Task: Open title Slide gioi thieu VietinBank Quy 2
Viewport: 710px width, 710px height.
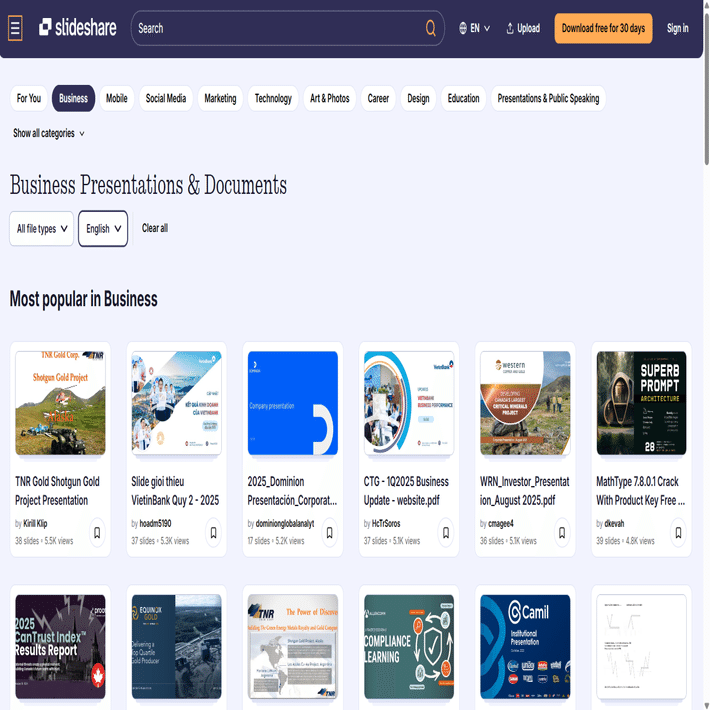Action: click(x=175, y=491)
